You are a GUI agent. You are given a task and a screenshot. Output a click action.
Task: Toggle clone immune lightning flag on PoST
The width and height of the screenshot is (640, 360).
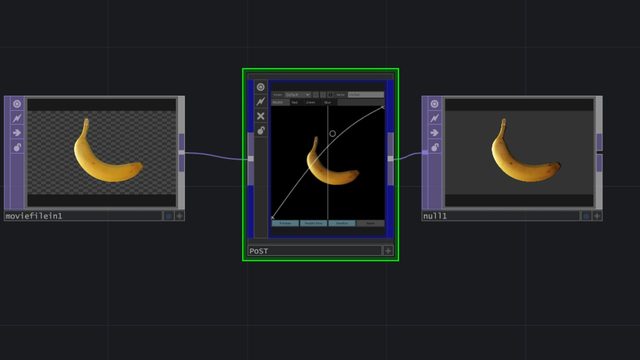click(261, 102)
